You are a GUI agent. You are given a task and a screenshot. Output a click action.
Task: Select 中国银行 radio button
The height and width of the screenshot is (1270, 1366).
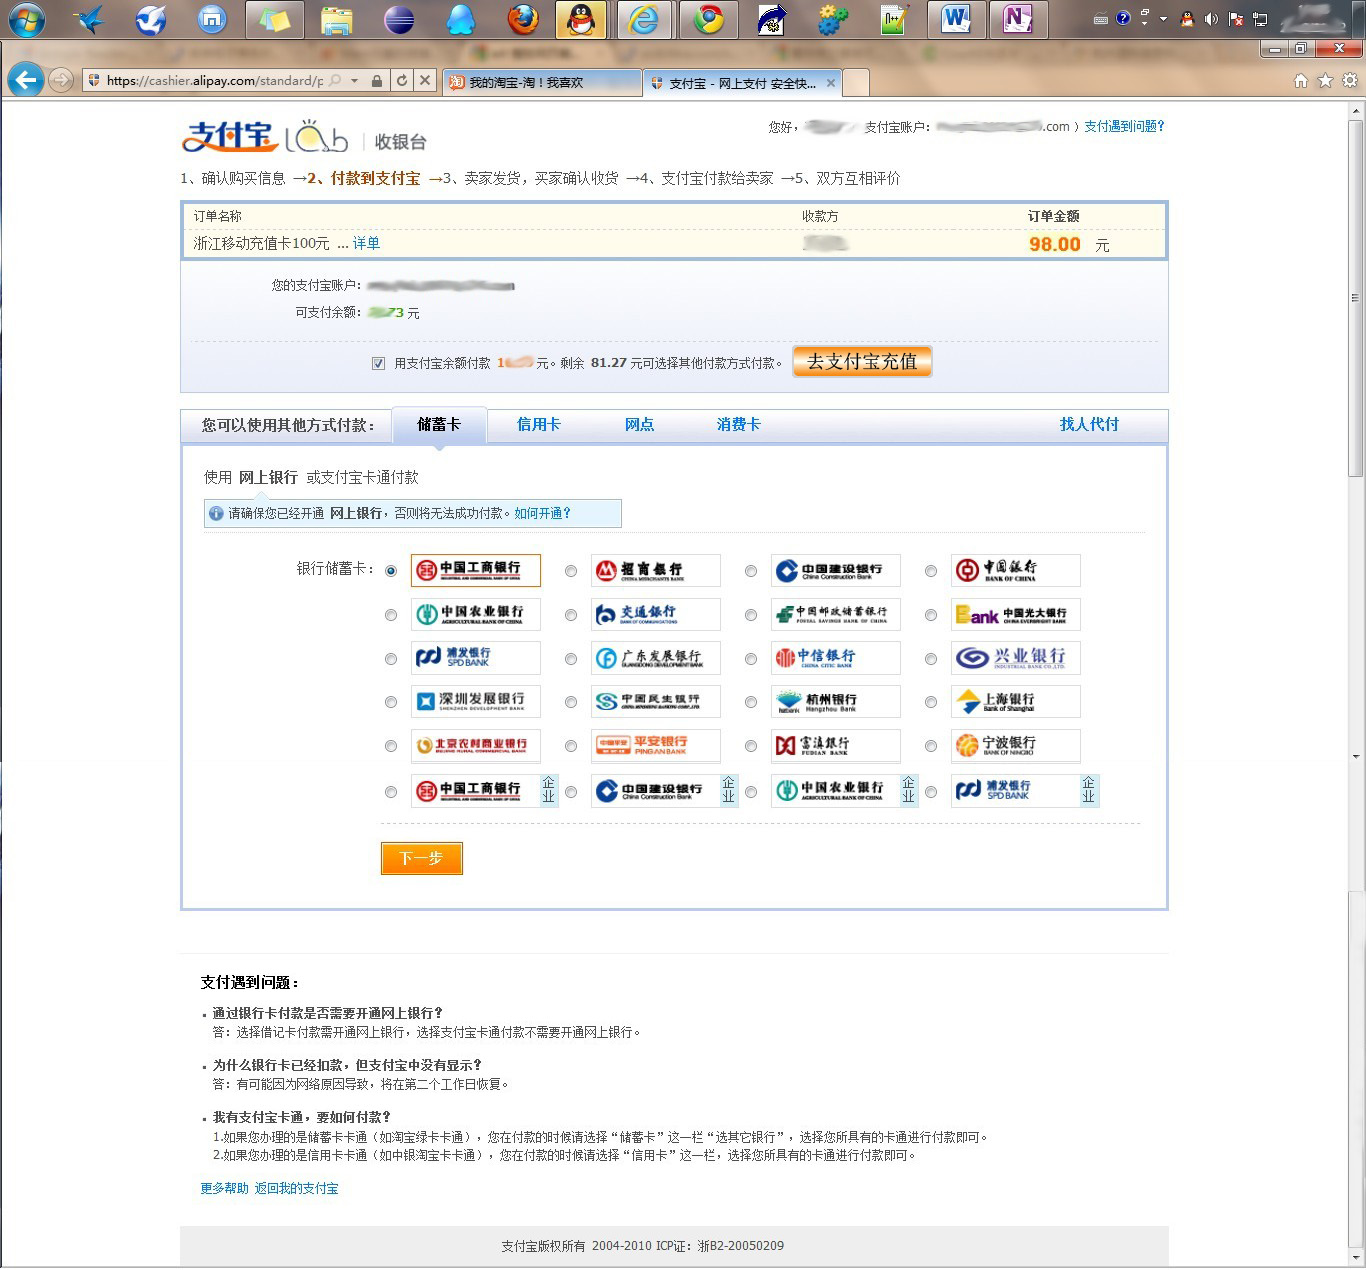[x=931, y=571]
